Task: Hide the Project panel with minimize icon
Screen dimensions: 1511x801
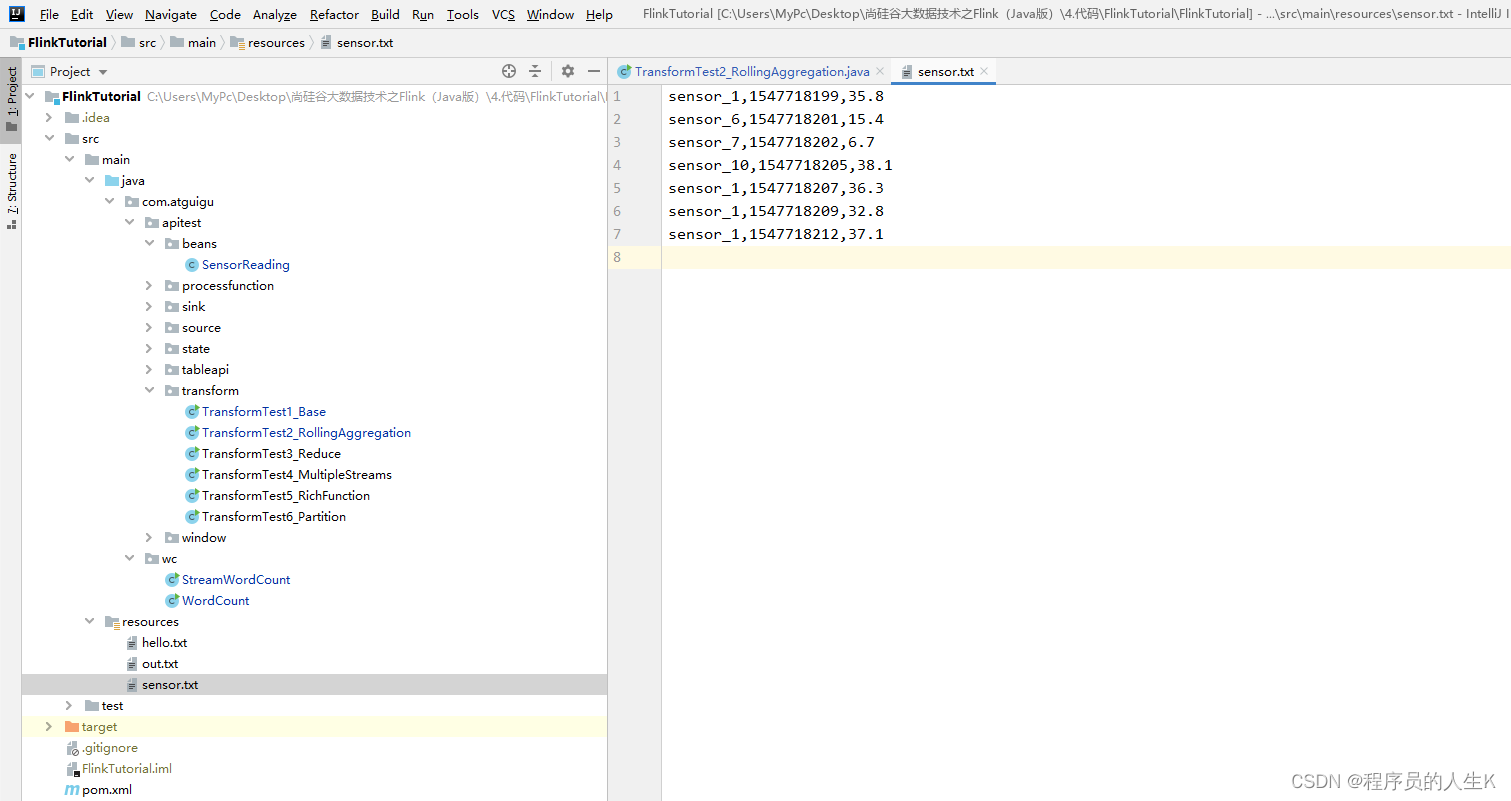Action: click(x=594, y=71)
